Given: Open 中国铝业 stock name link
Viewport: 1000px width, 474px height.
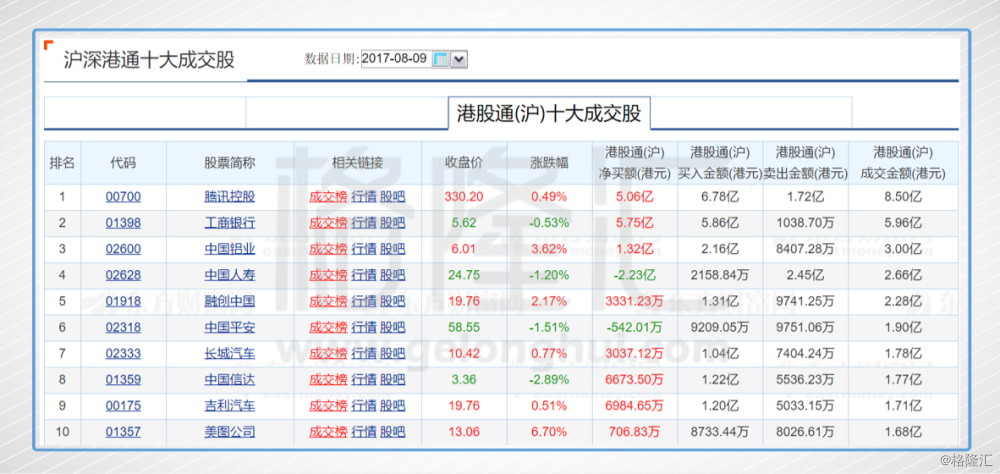Looking at the screenshot, I should point(230,249).
